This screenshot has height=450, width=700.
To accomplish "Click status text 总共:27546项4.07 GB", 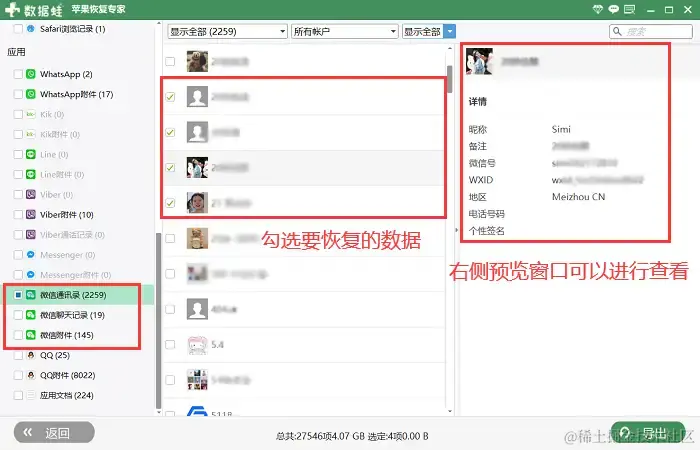I will (321, 436).
